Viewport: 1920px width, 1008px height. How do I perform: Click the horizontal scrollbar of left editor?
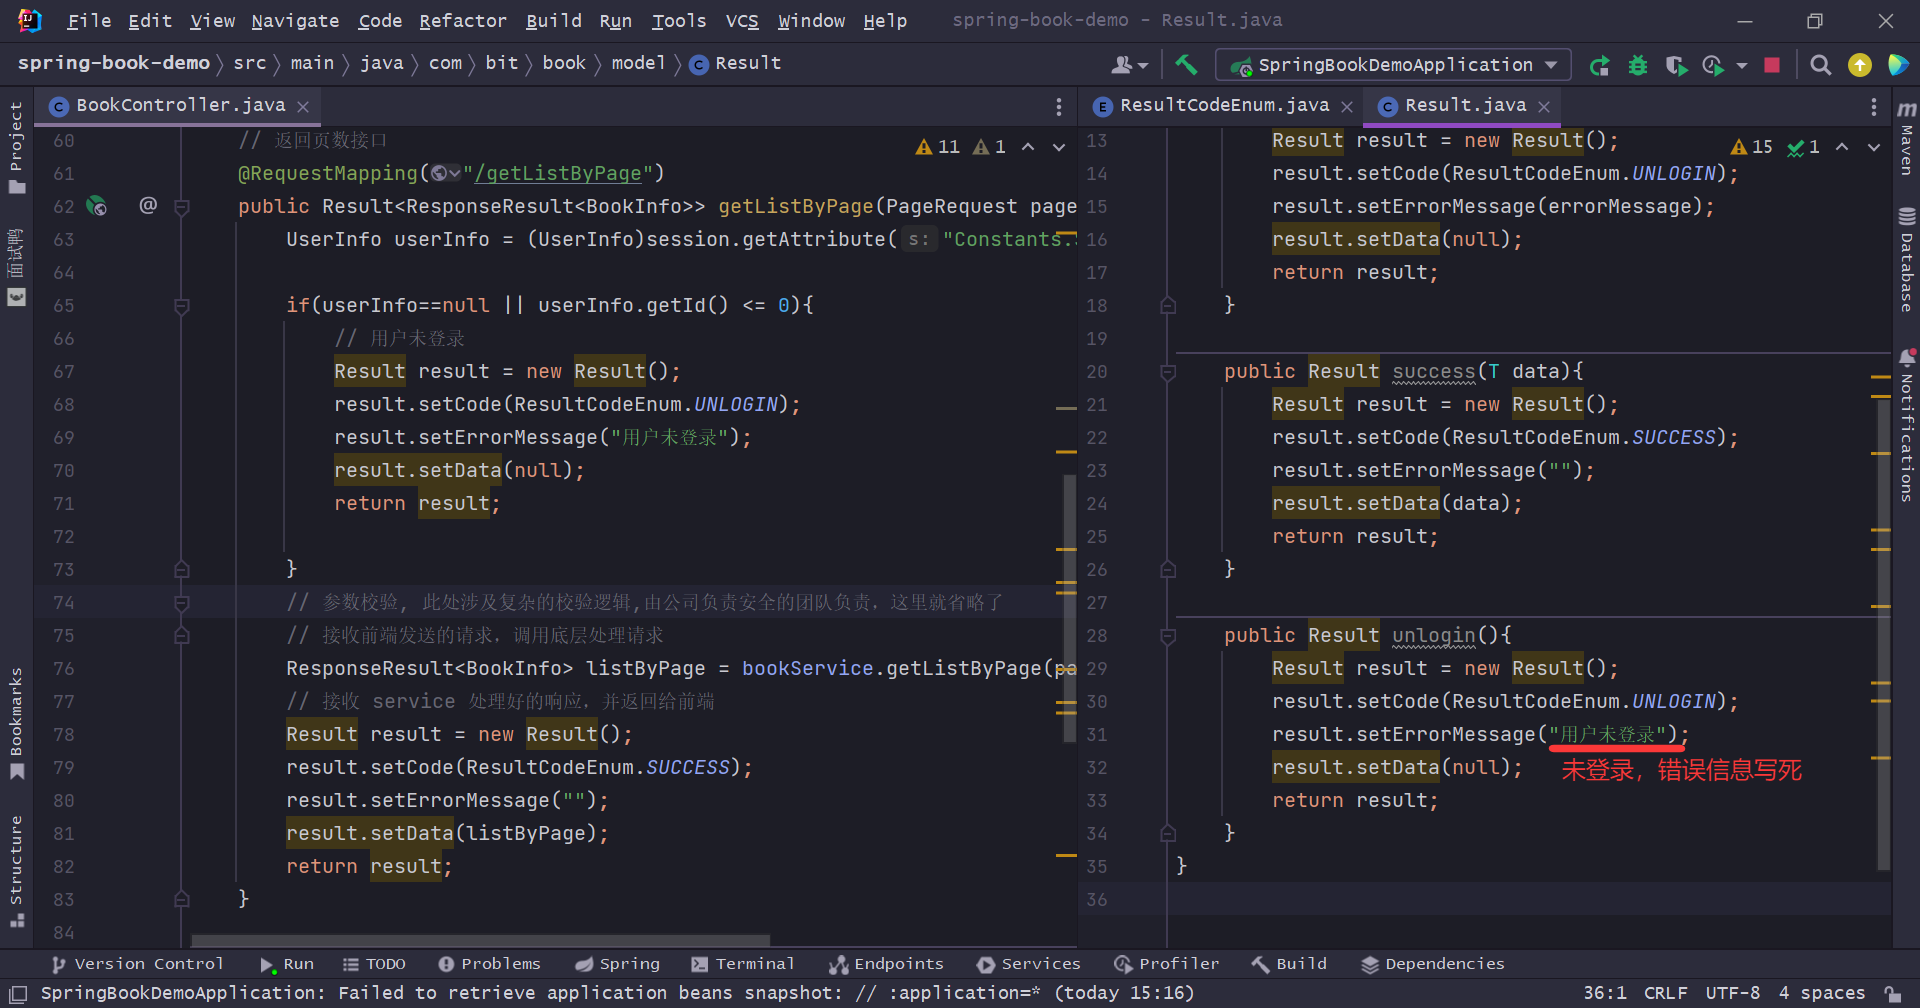point(480,940)
